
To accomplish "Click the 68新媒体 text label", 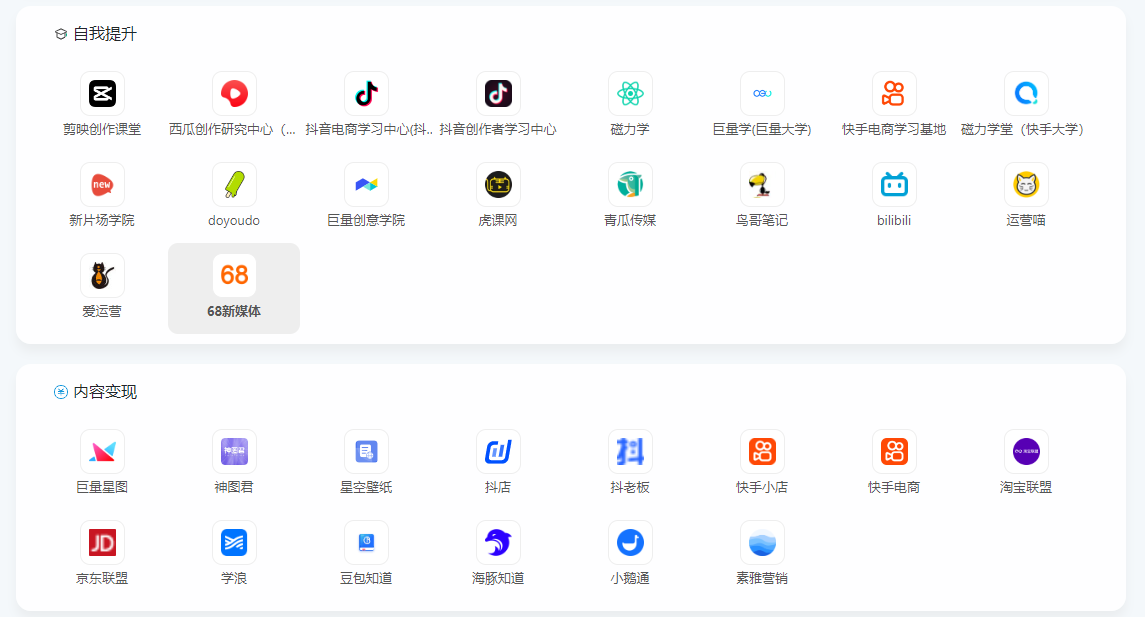I will click(x=234, y=311).
